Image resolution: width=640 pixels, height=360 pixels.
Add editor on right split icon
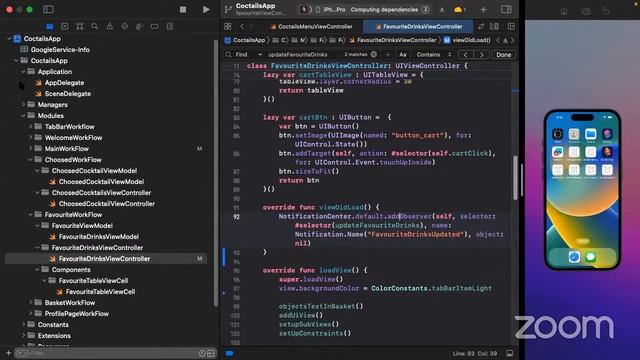[511, 27]
